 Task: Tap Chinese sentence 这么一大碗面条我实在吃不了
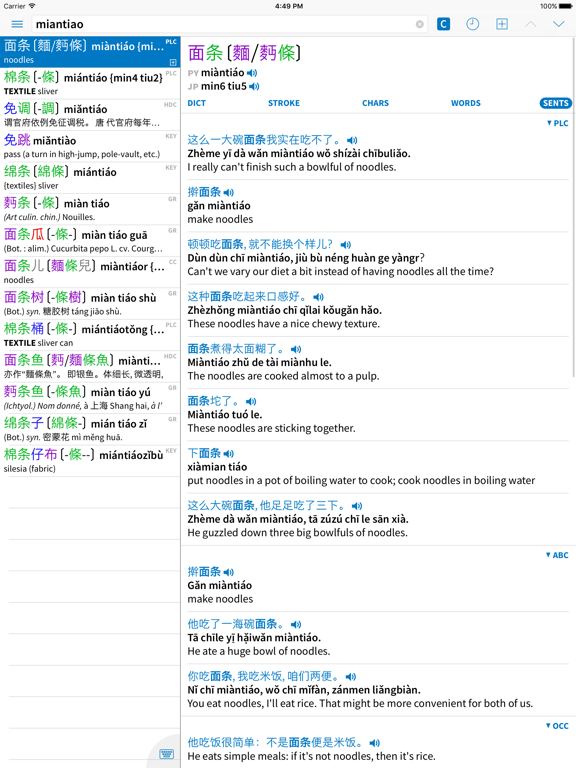[264, 140]
